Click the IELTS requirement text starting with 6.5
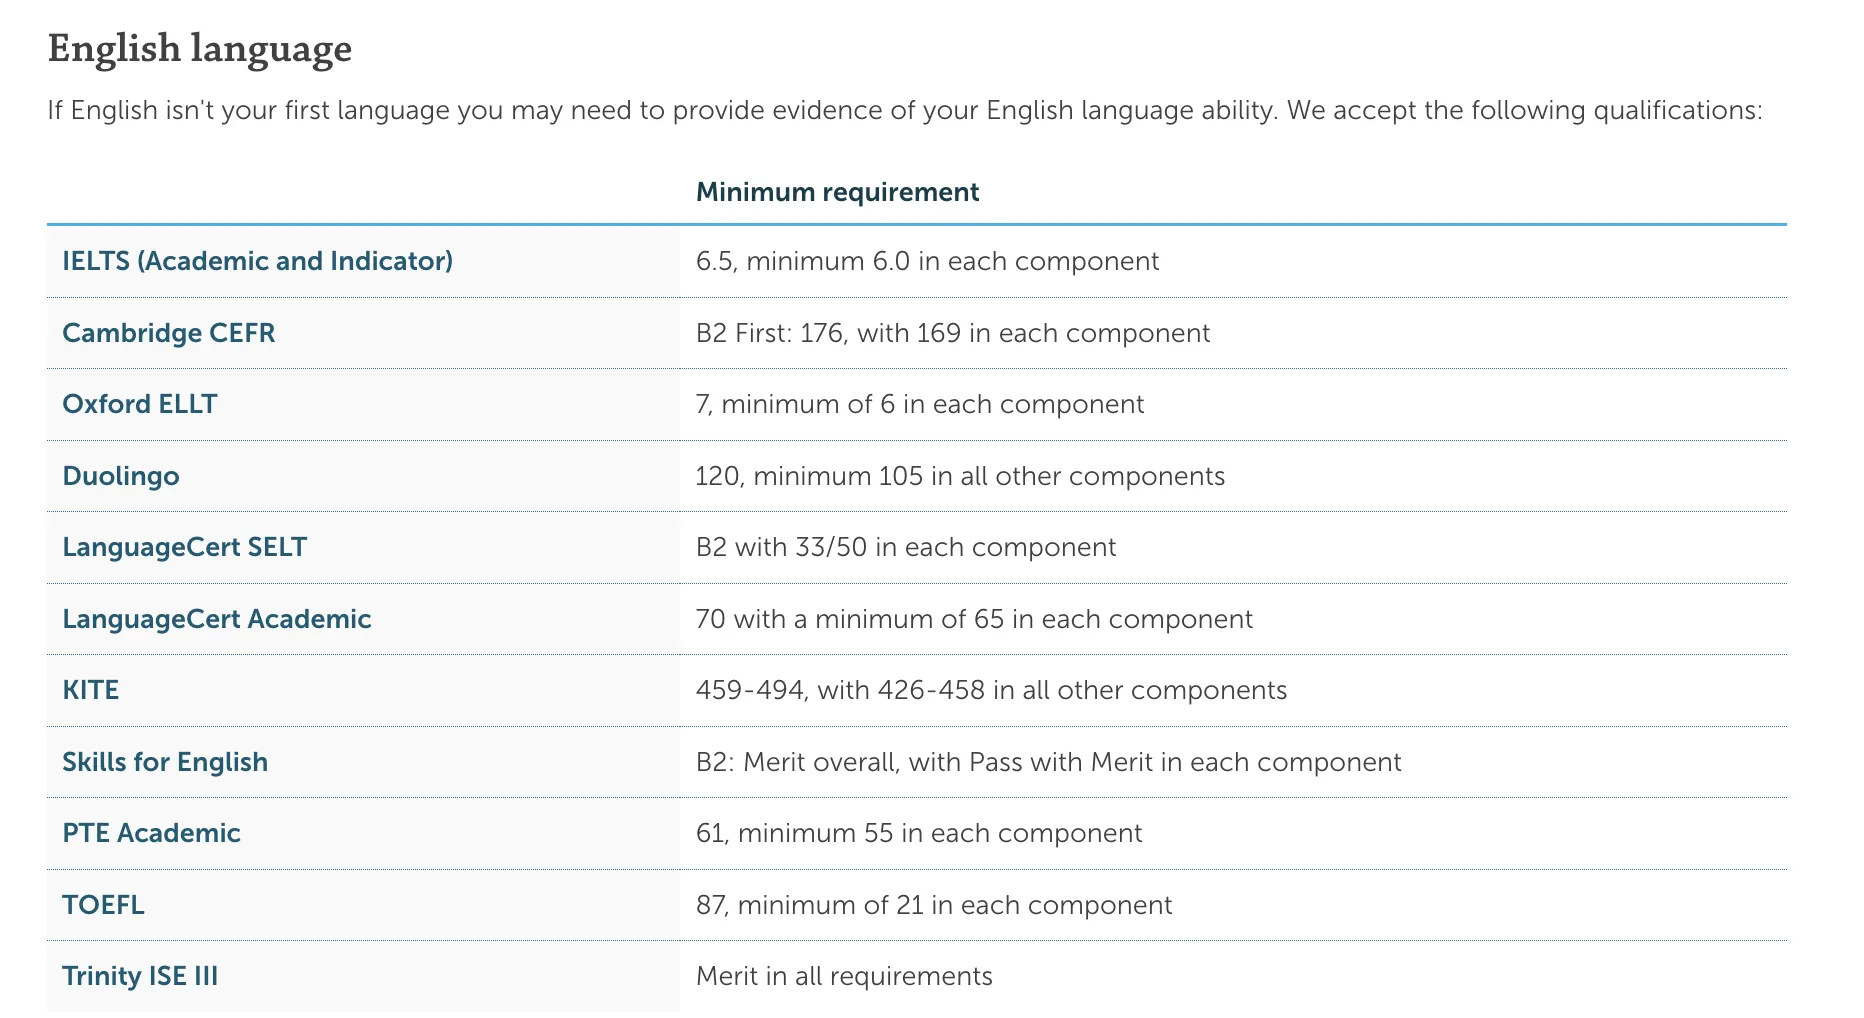The image size is (1864, 1018). (x=927, y=261)
